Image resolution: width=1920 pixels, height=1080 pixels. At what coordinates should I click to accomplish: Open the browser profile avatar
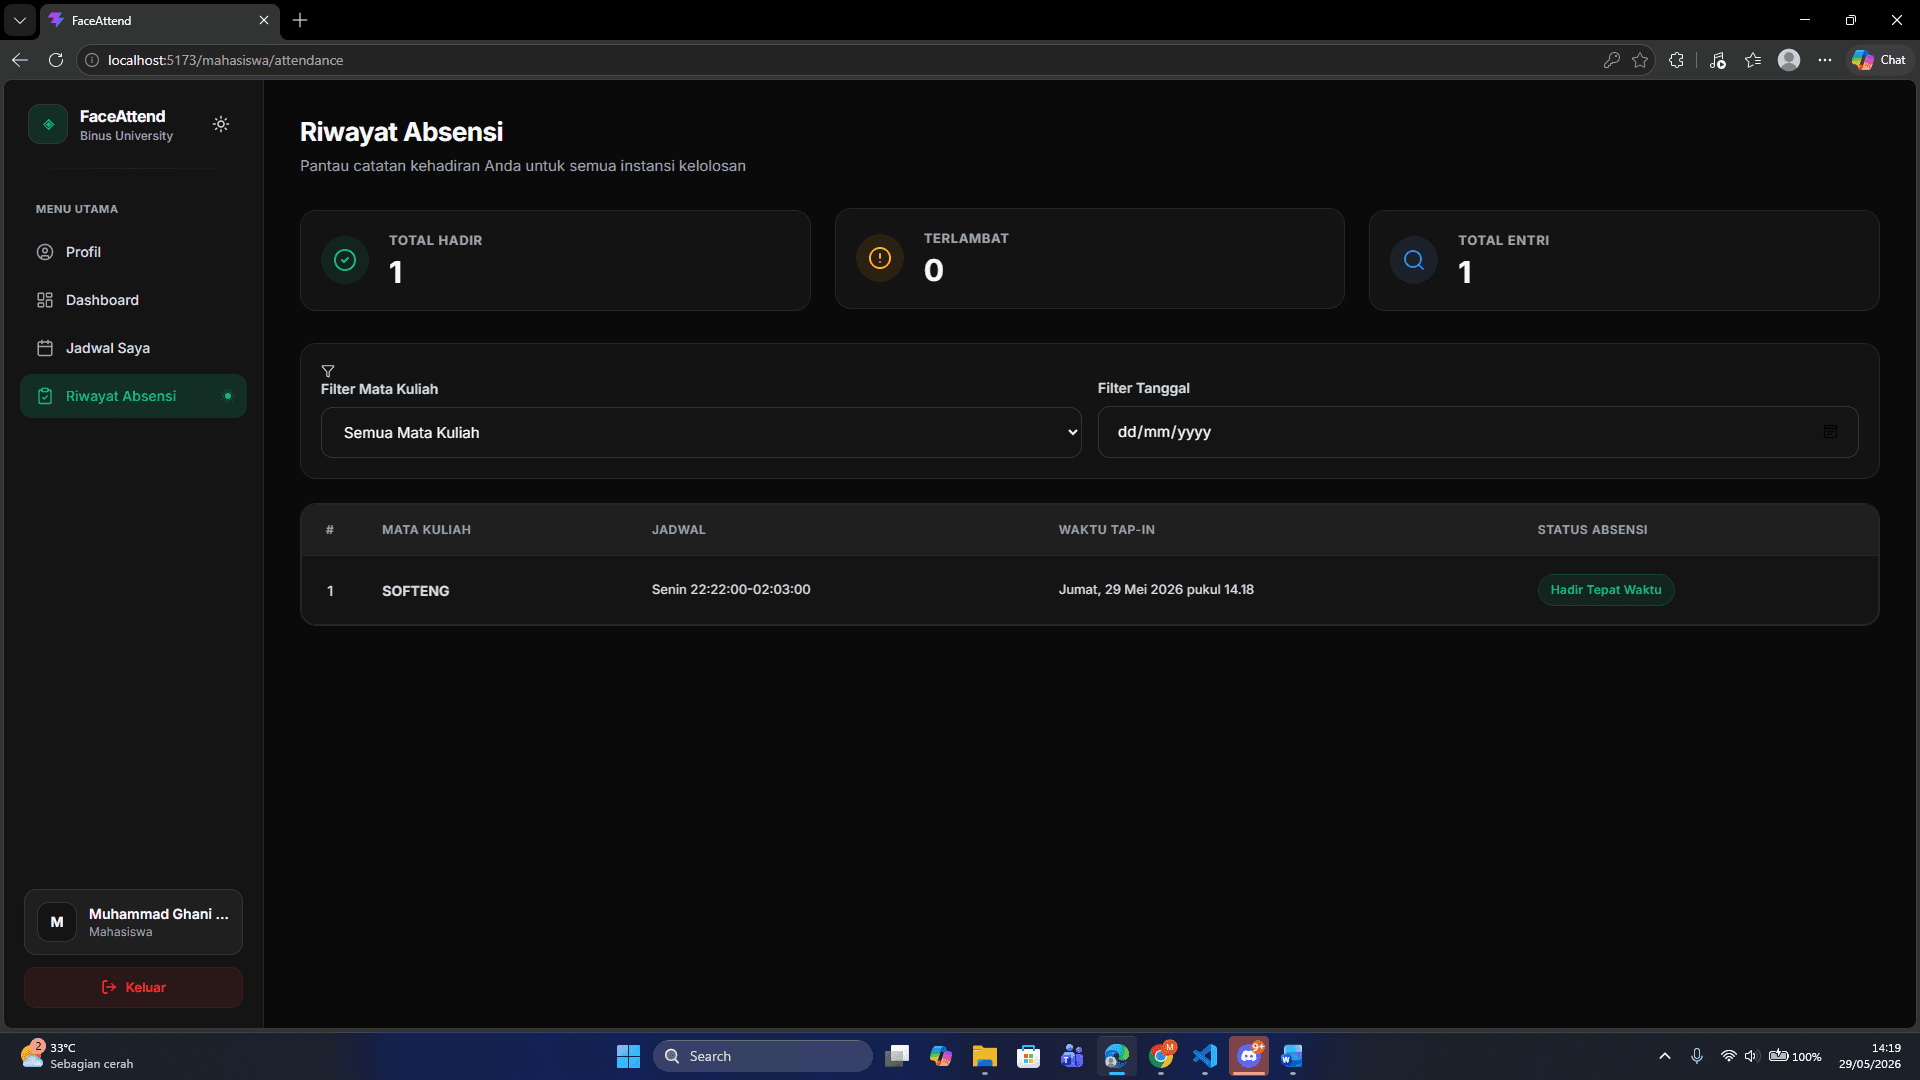click(x=1789, y=60)
